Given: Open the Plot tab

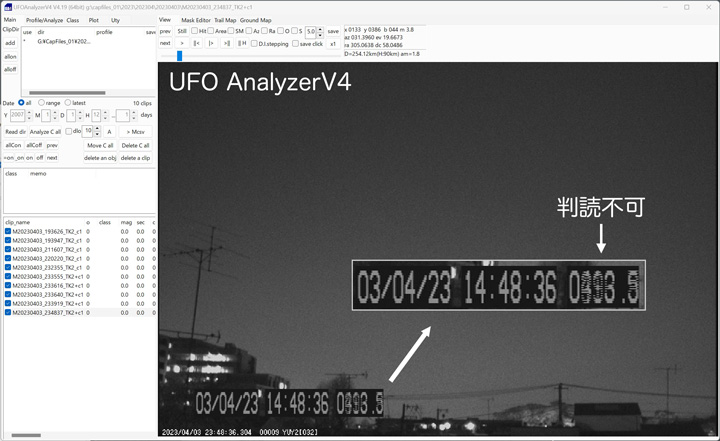Looking at the screenshot, I should (x=94, y=20).
